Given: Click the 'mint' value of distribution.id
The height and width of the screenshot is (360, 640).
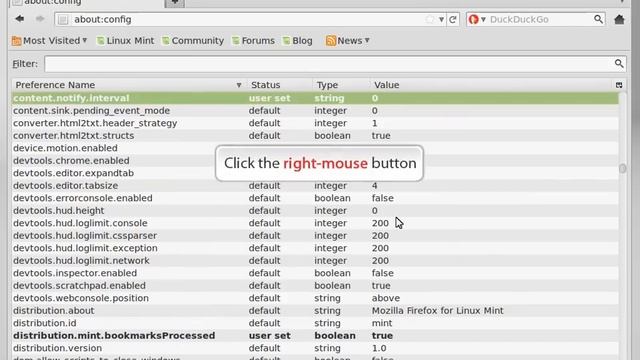Looking at the screenshot, I should pyautogui.click(x=382, y=323).
